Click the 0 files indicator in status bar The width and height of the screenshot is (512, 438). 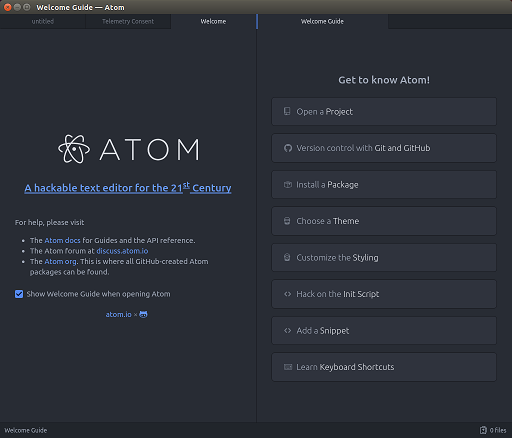(493, 430)
